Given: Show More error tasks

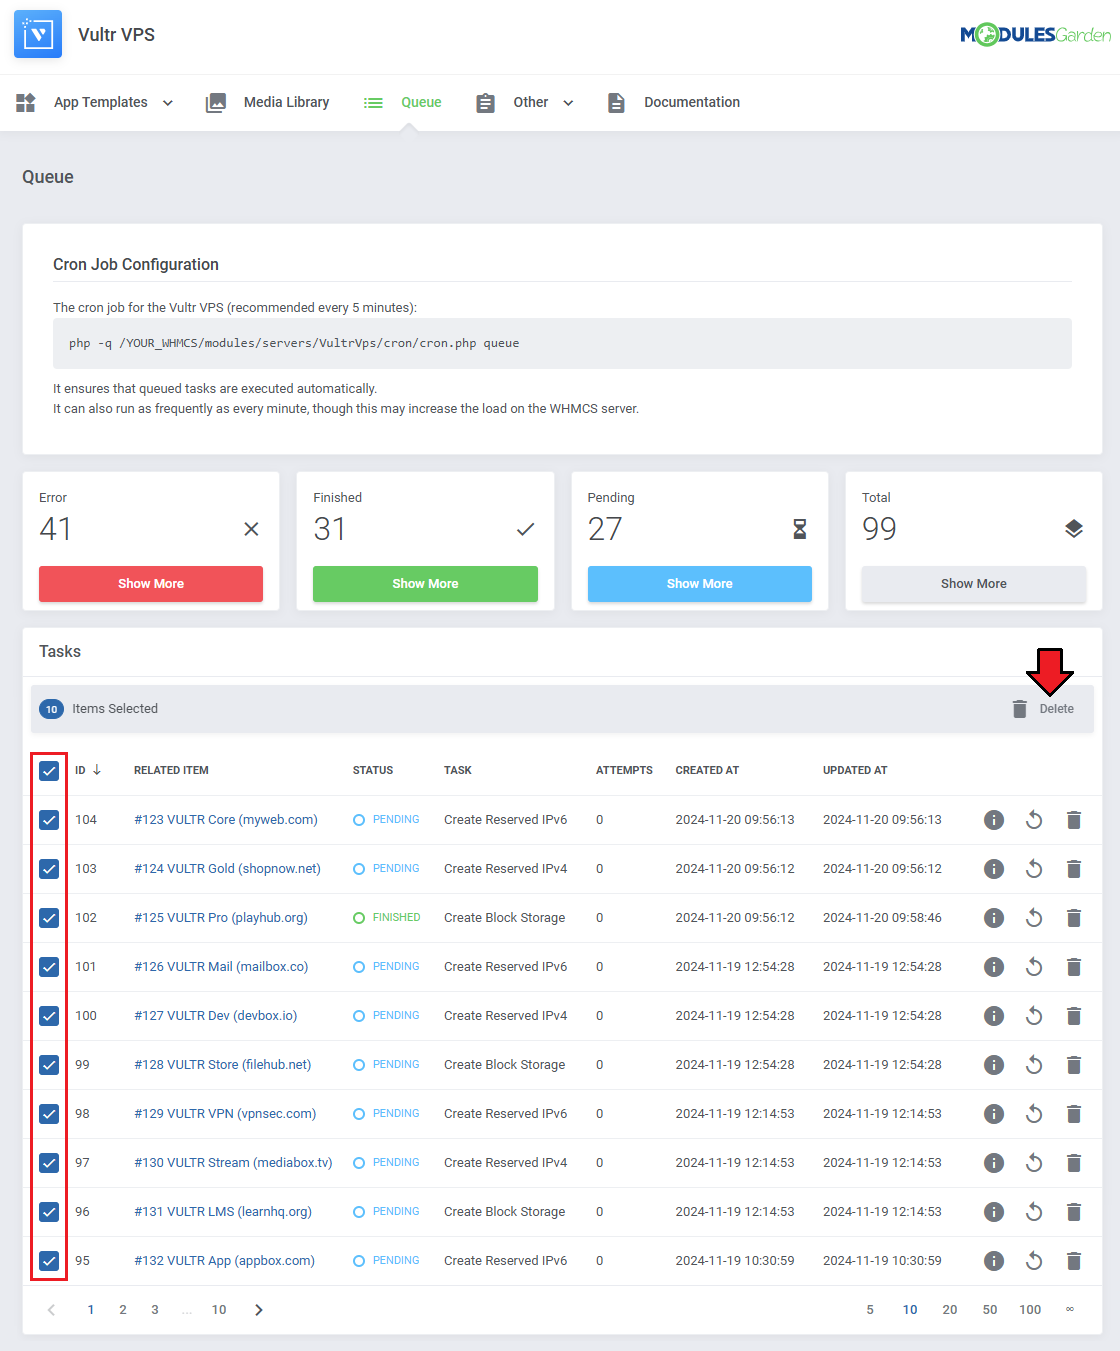Looking at the screenshot, I should coord(151,584).
